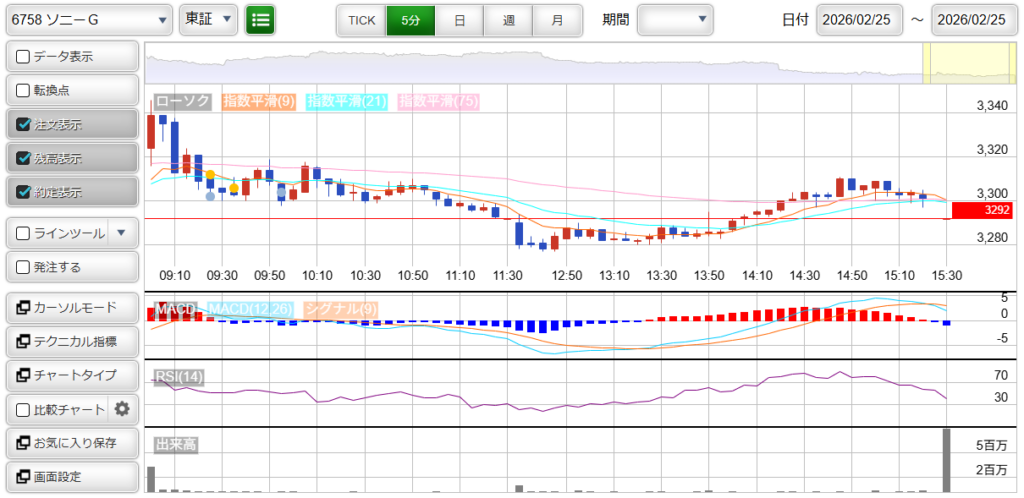Viewport: 1024px width, 498px height.
Task: Toggle the 転換点 checkbox
Action: click(24, 91)
